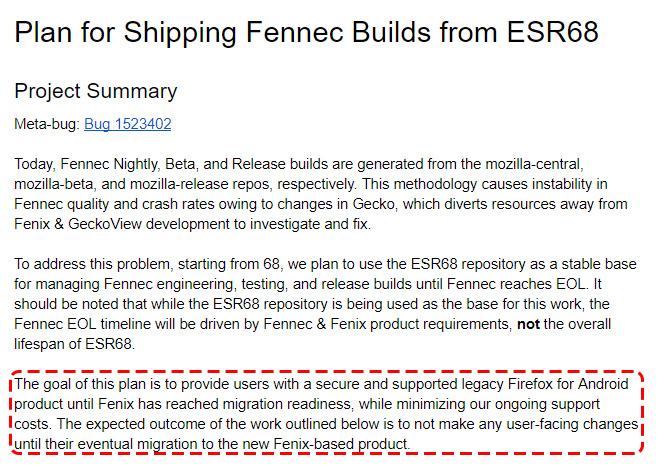This screenshot has width=671, height=468.
Task: Click the paragraph starting 'To address this problem'
Action: coord(325,304)
